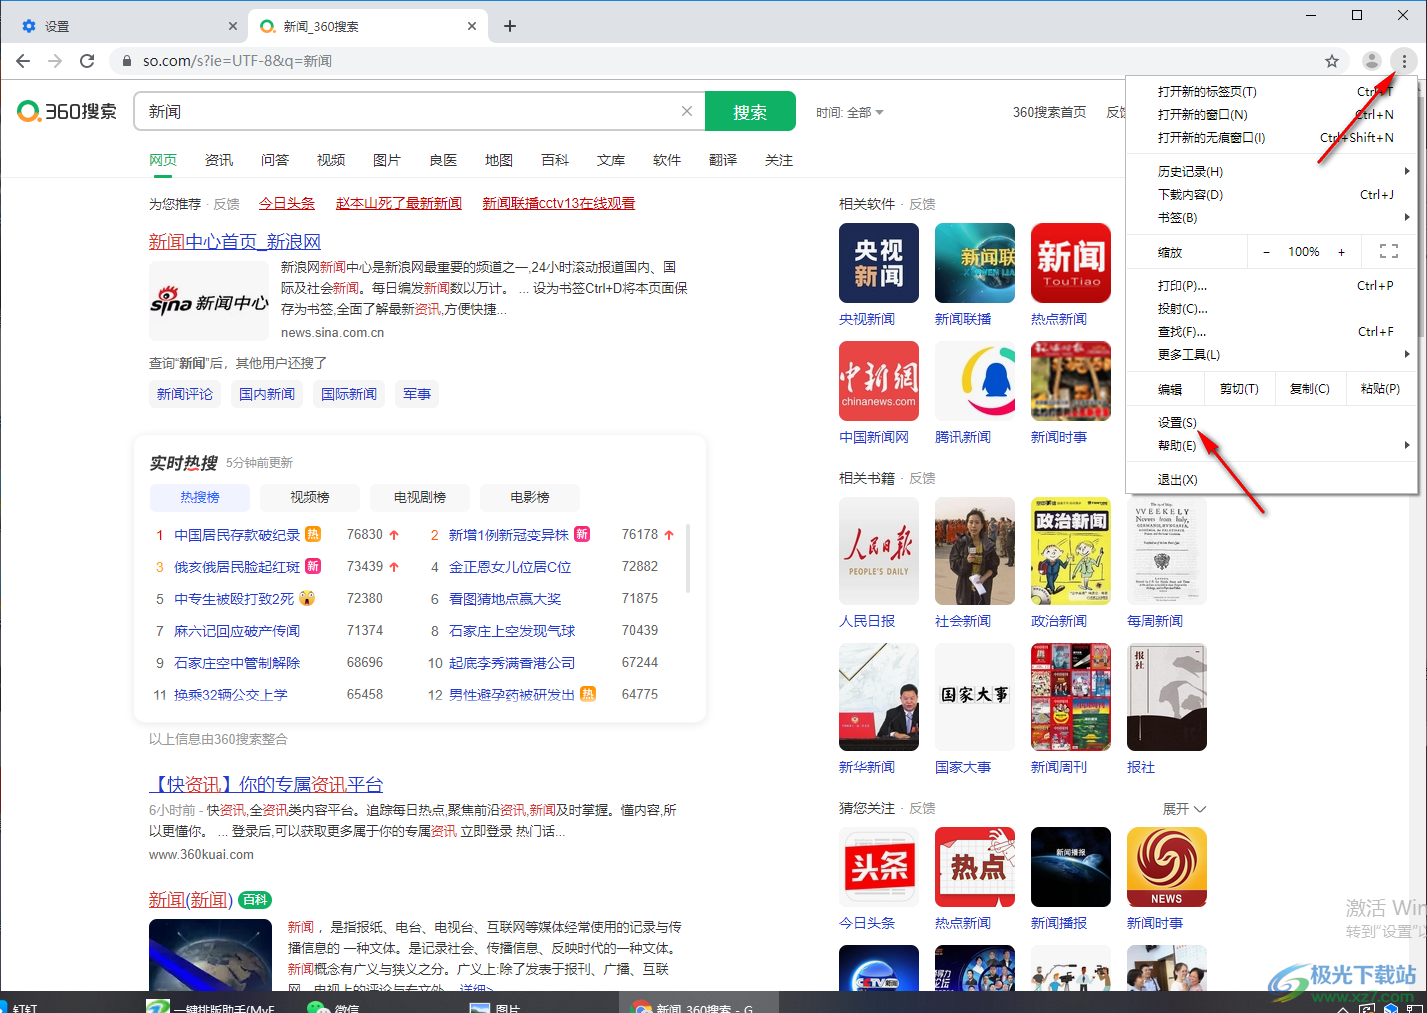
Task: Expand 帮助(E) submenu
Action: tap(1271, 445)
